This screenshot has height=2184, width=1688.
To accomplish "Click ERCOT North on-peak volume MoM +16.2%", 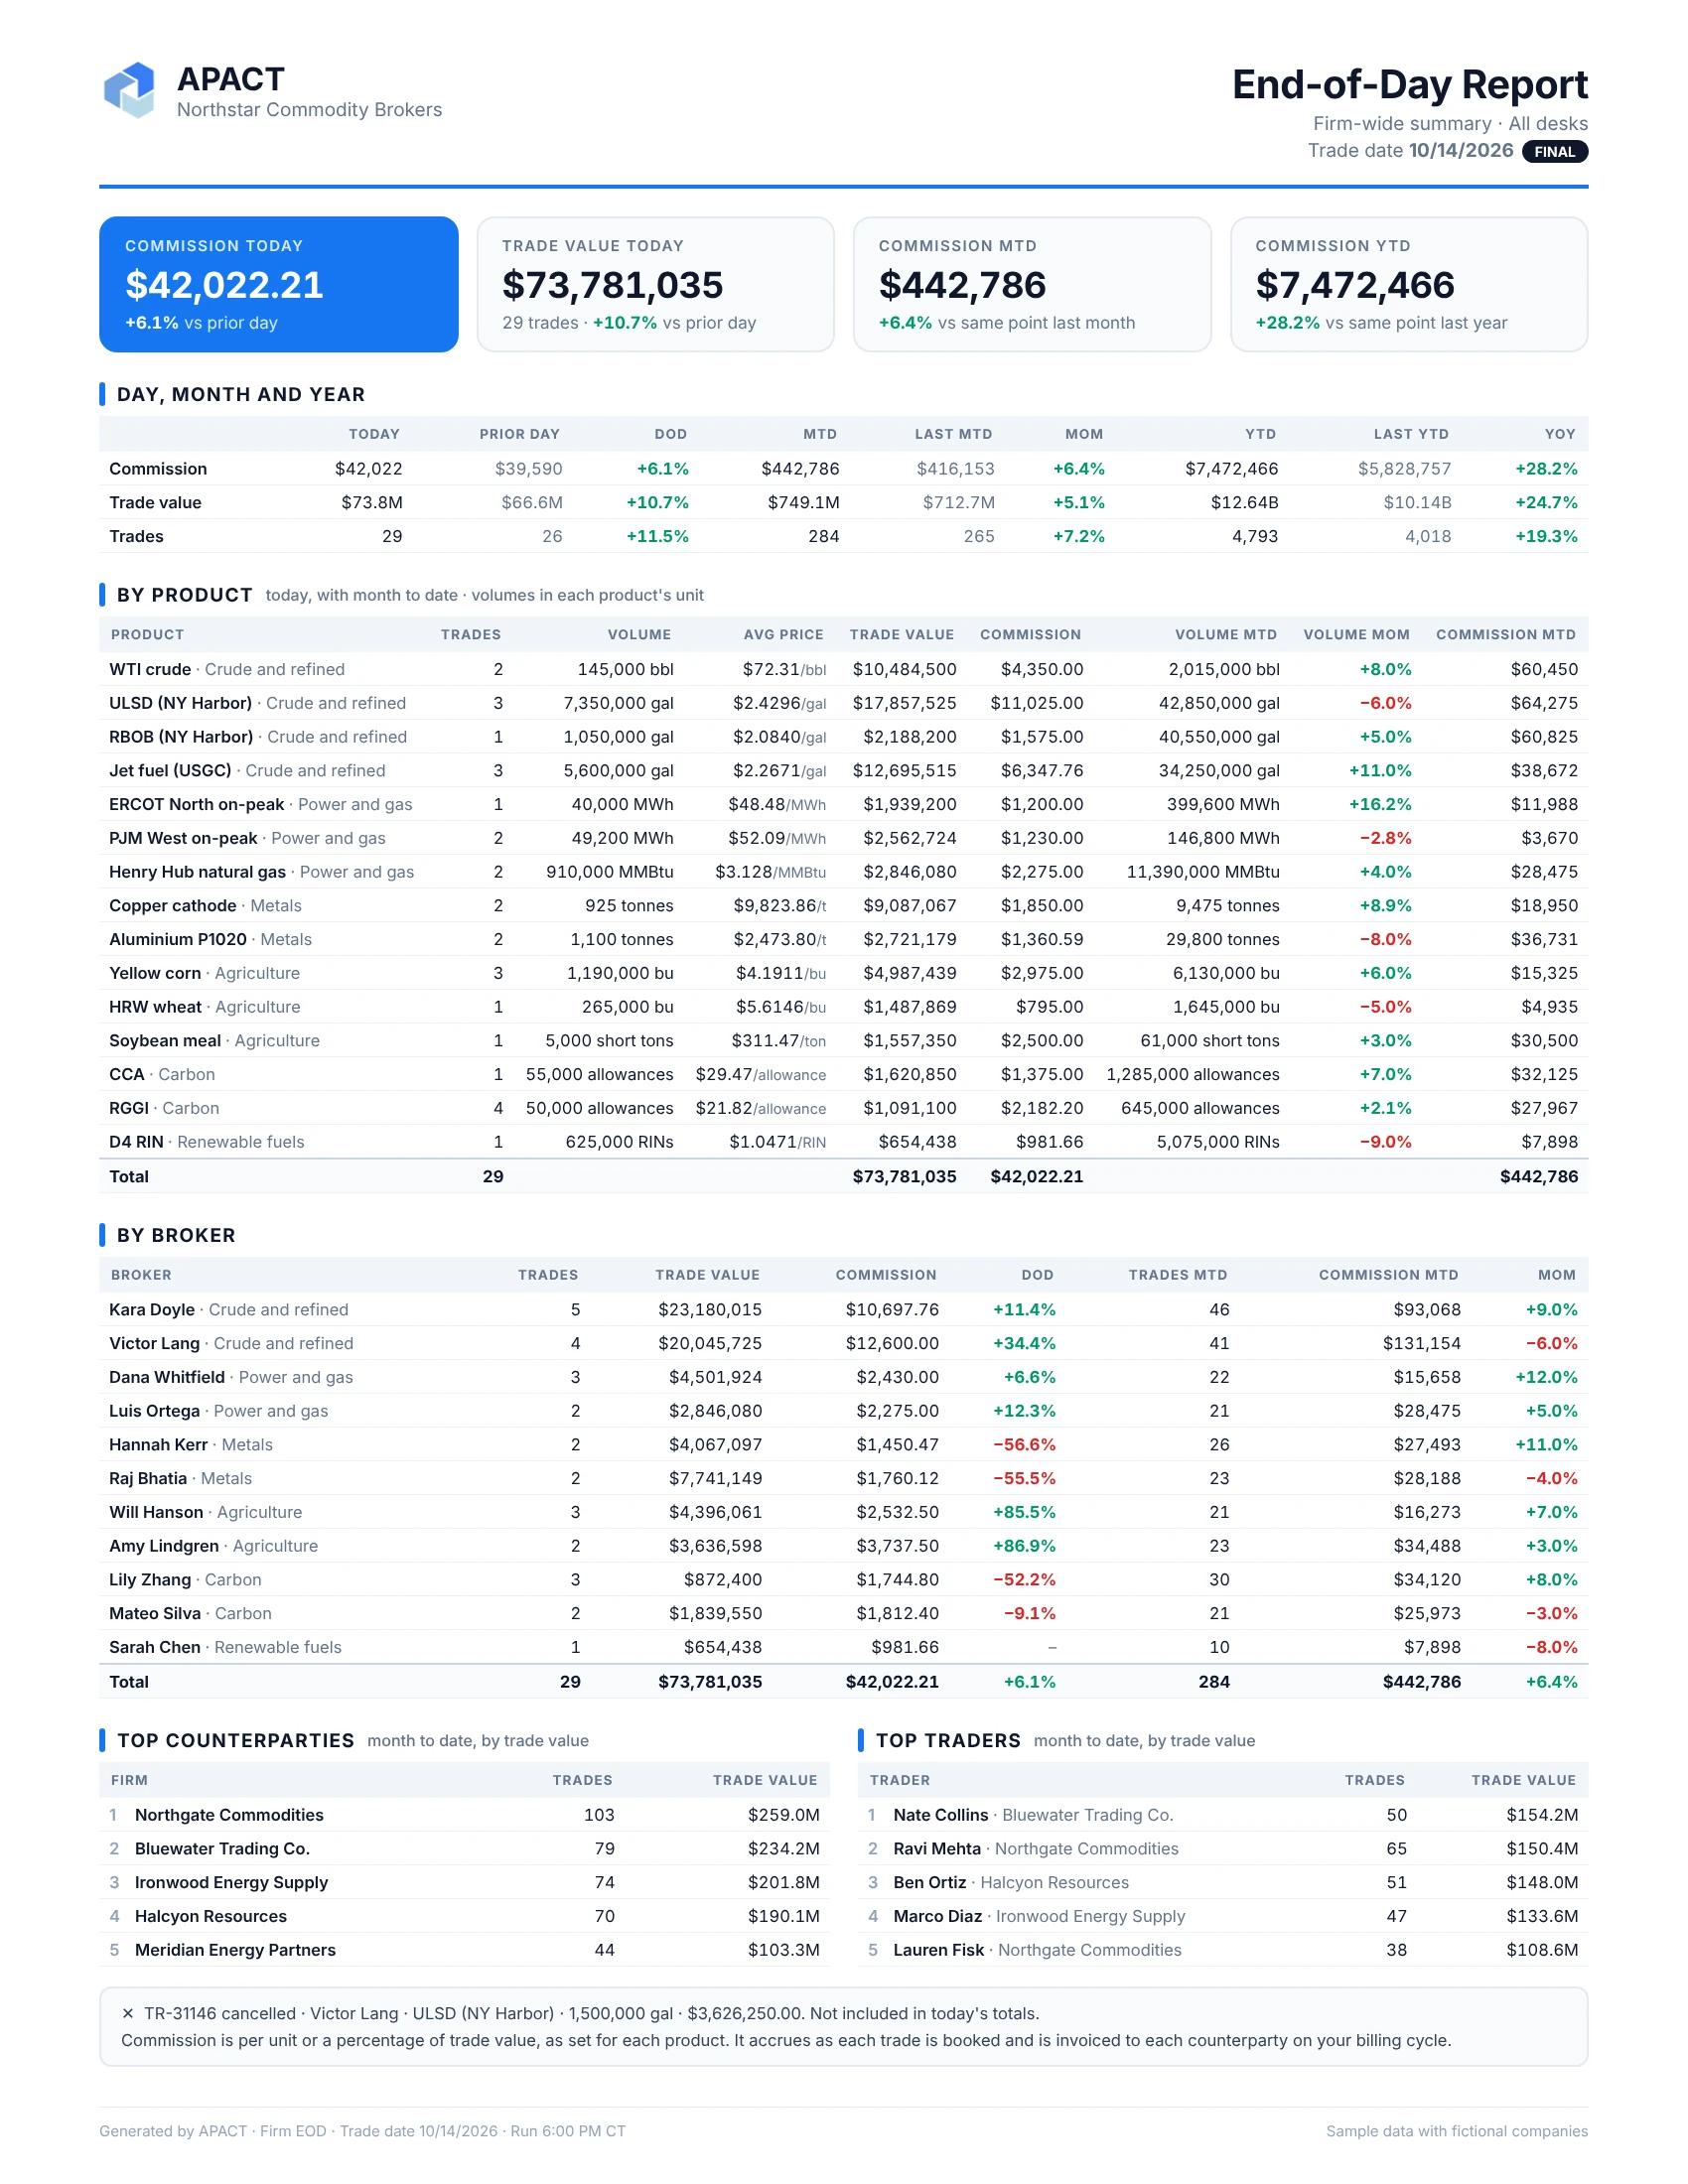I will pos(1380,804).
